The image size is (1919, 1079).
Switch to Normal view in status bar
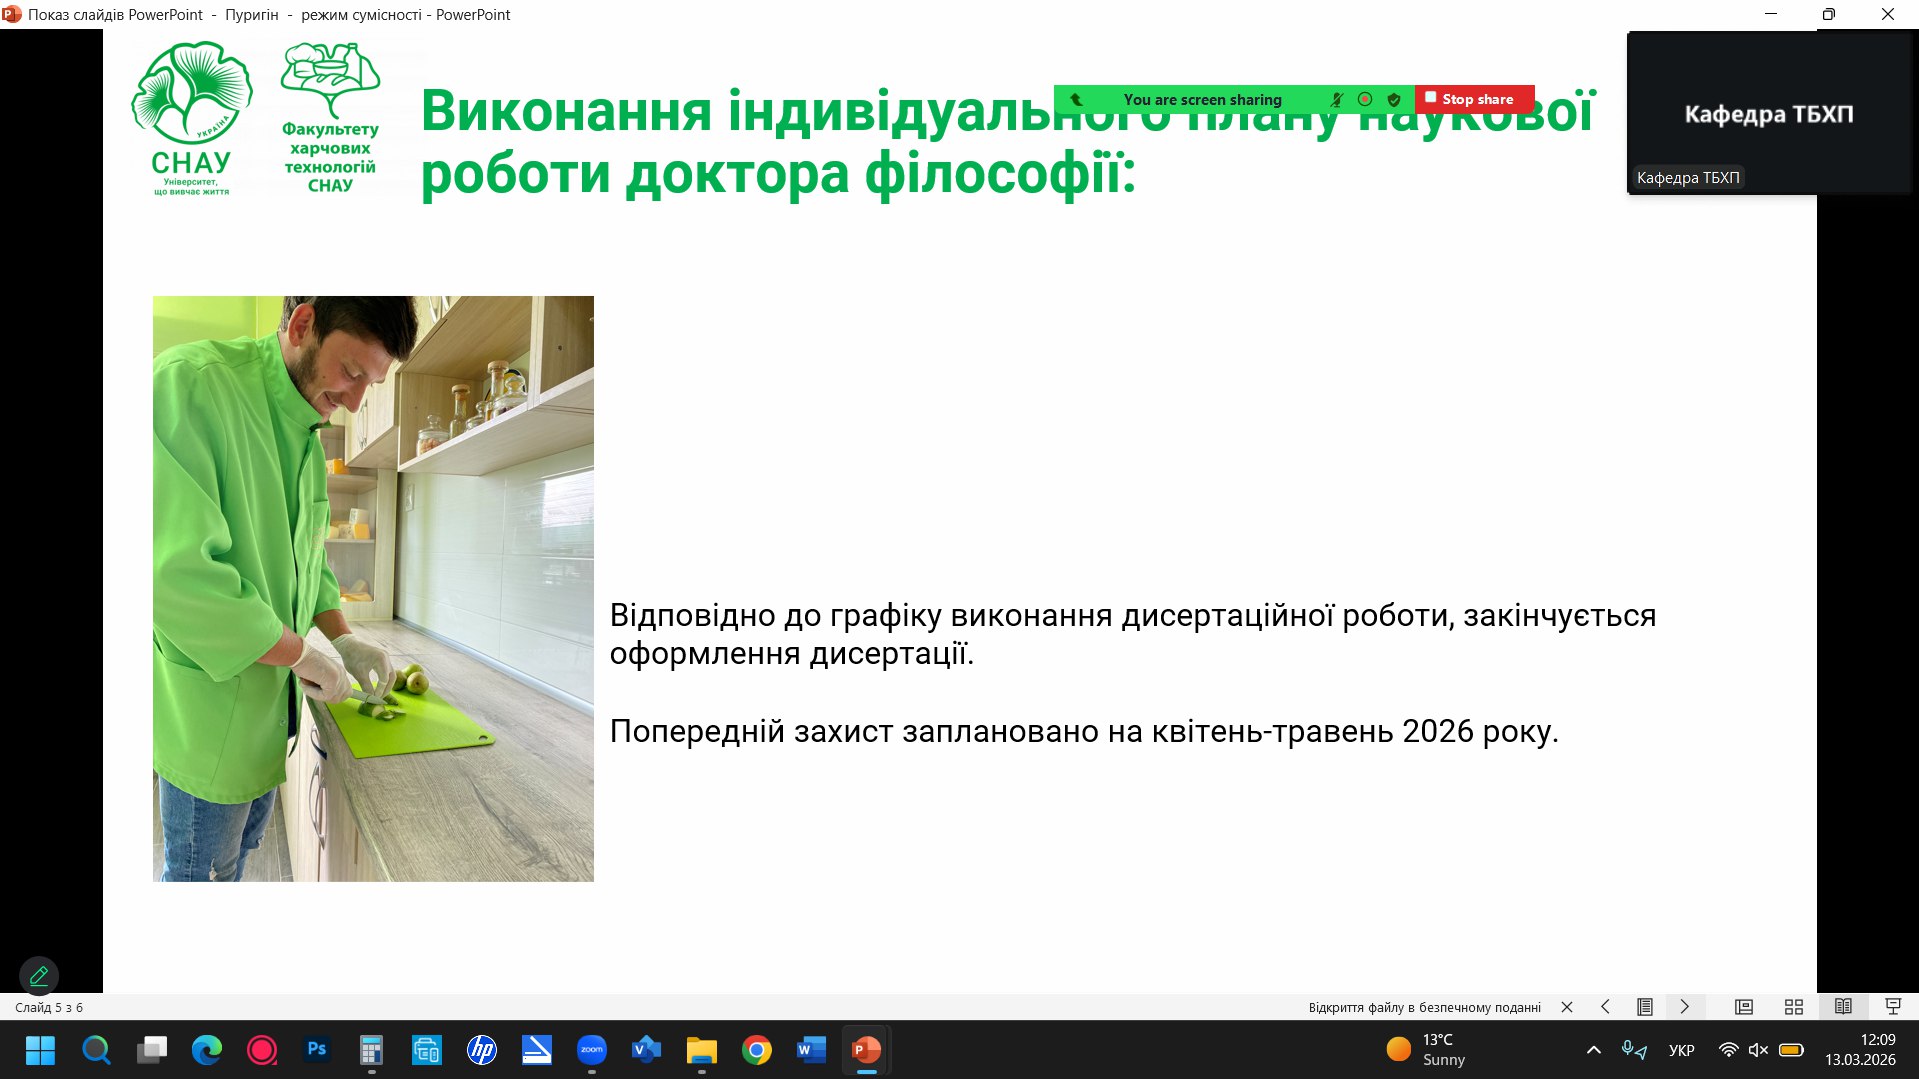click(x=1743, y=1007)
